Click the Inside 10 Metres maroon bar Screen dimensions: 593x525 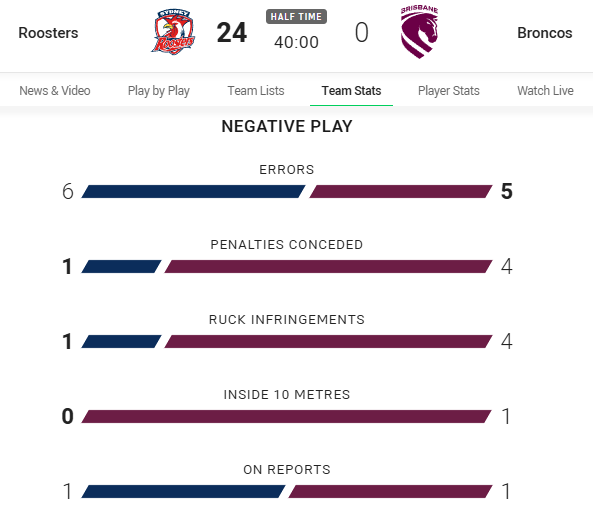287,416
